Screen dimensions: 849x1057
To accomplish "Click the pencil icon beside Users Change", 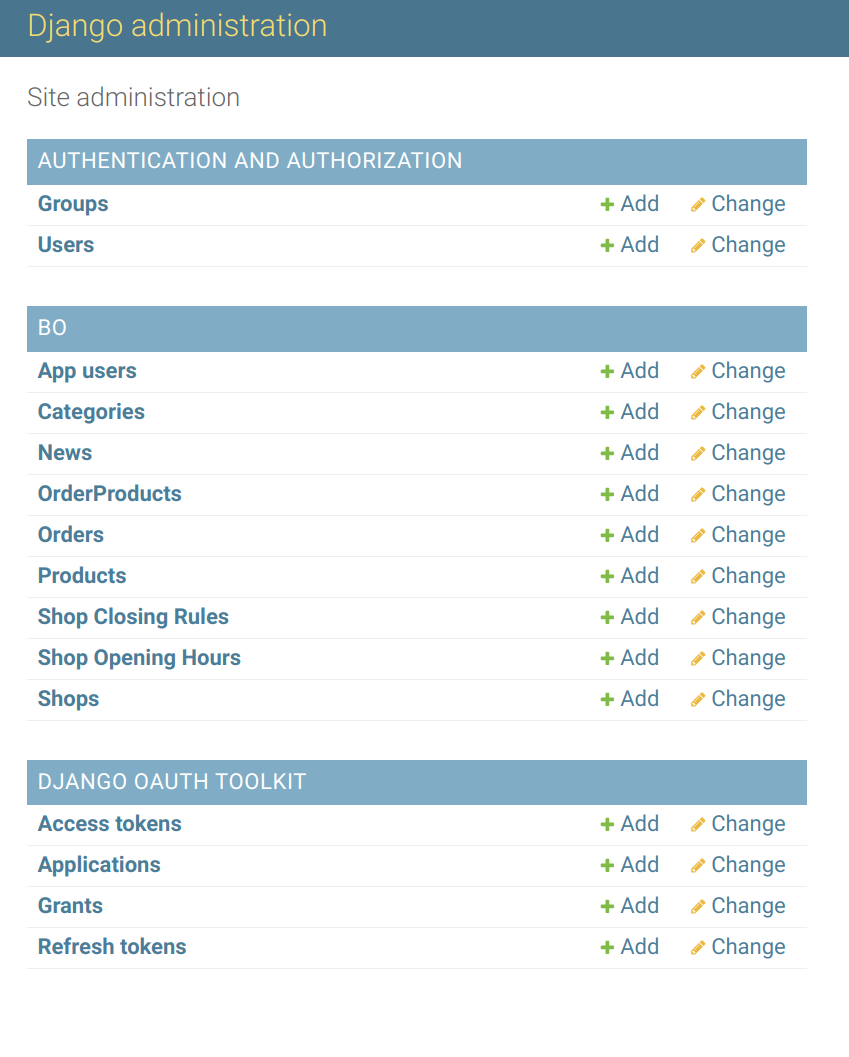I will coord(698,245).
